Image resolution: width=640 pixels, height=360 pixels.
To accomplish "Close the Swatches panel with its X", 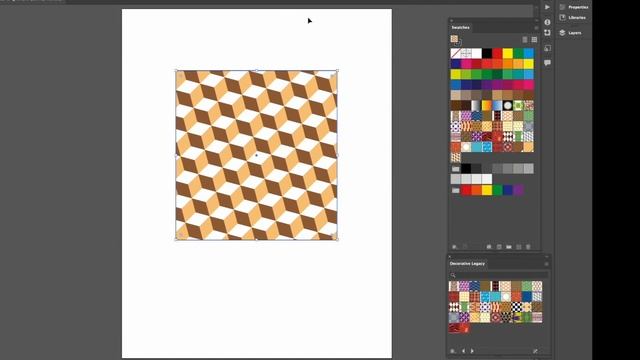I will 451,20.
